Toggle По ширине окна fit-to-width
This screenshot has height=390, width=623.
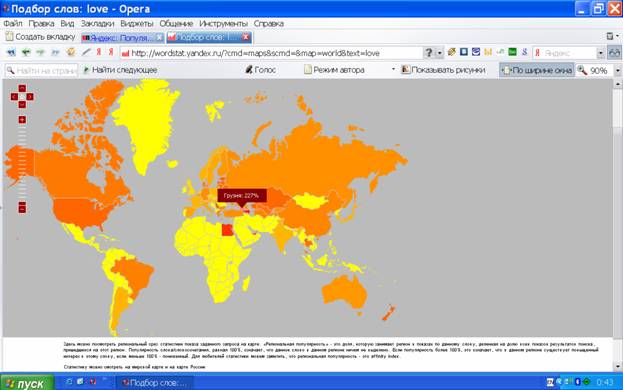[537, 70]
